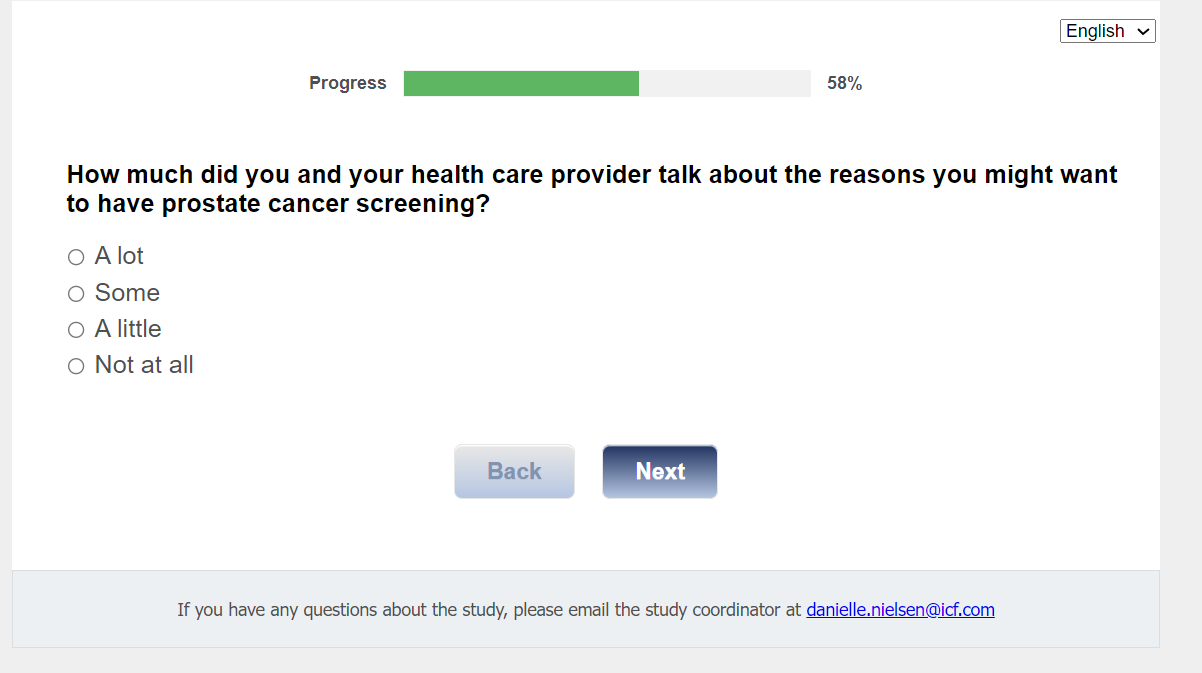Click the language selector's chevron arrow
The height and width of the screenshot is (673, 1202).
[1144, 32]
